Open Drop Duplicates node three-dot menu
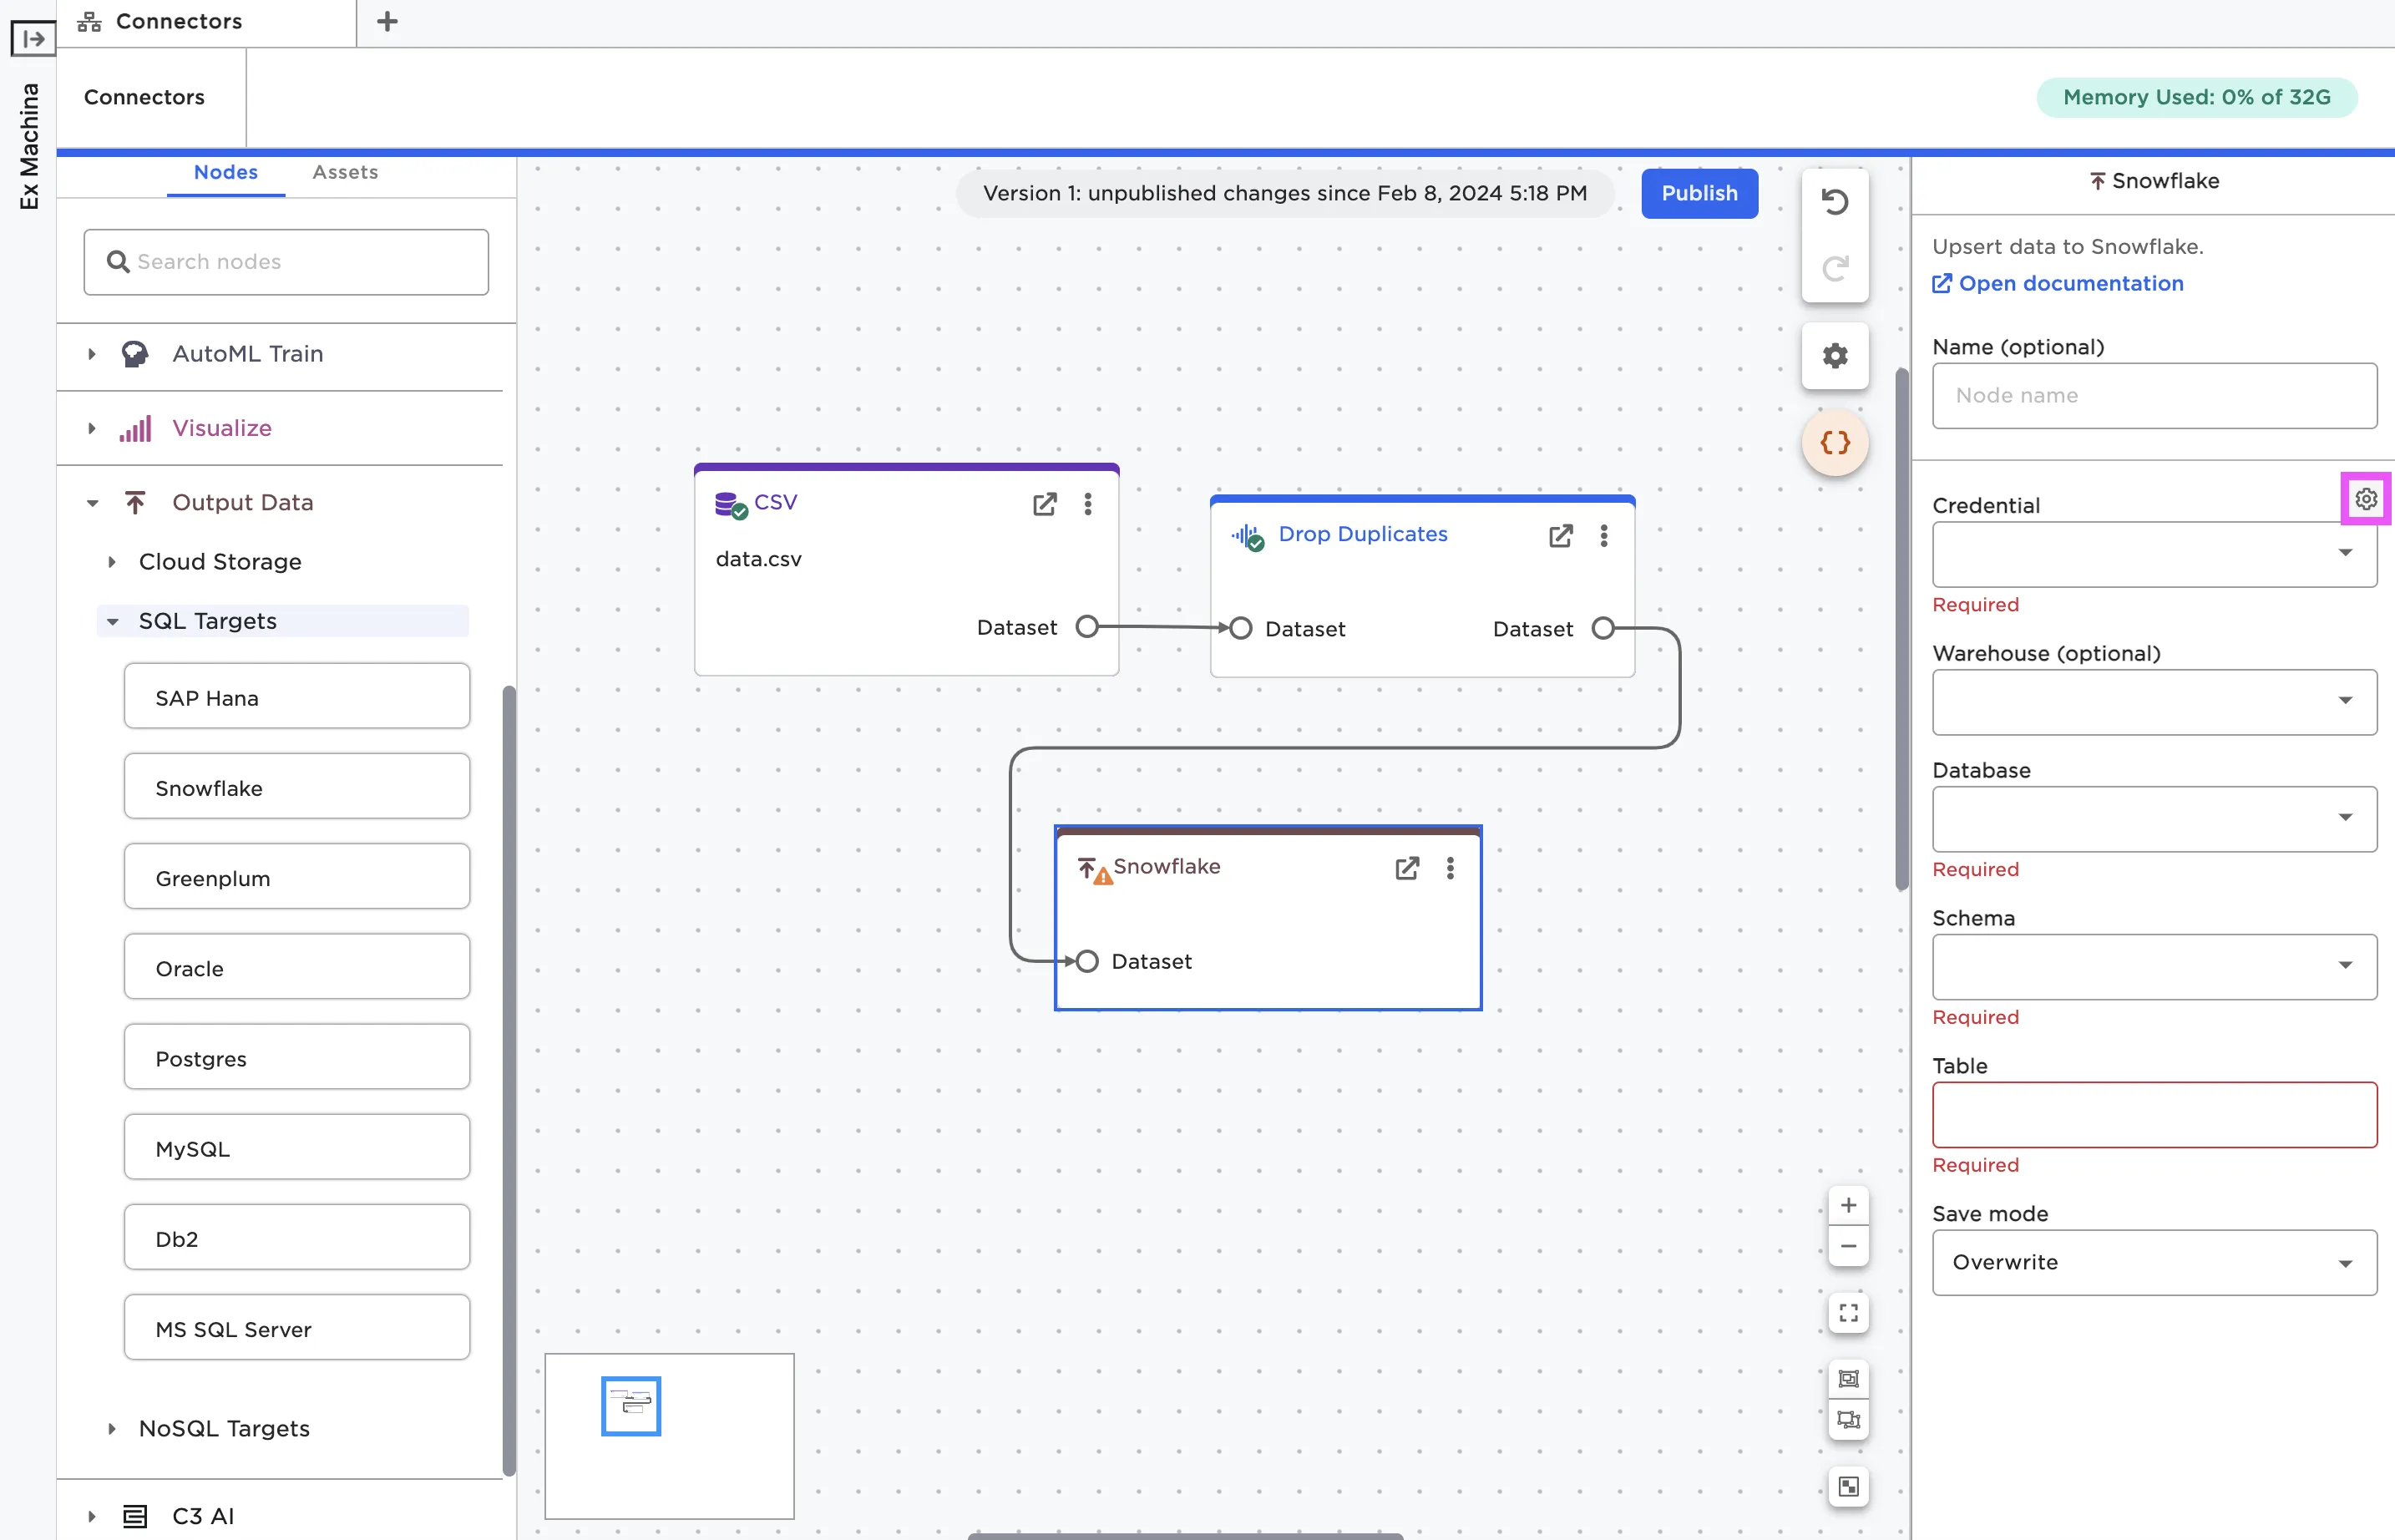Image resolution: width=2395 pixels, height=1540 pixels. pyautogui.click(x=1603, y=536)
